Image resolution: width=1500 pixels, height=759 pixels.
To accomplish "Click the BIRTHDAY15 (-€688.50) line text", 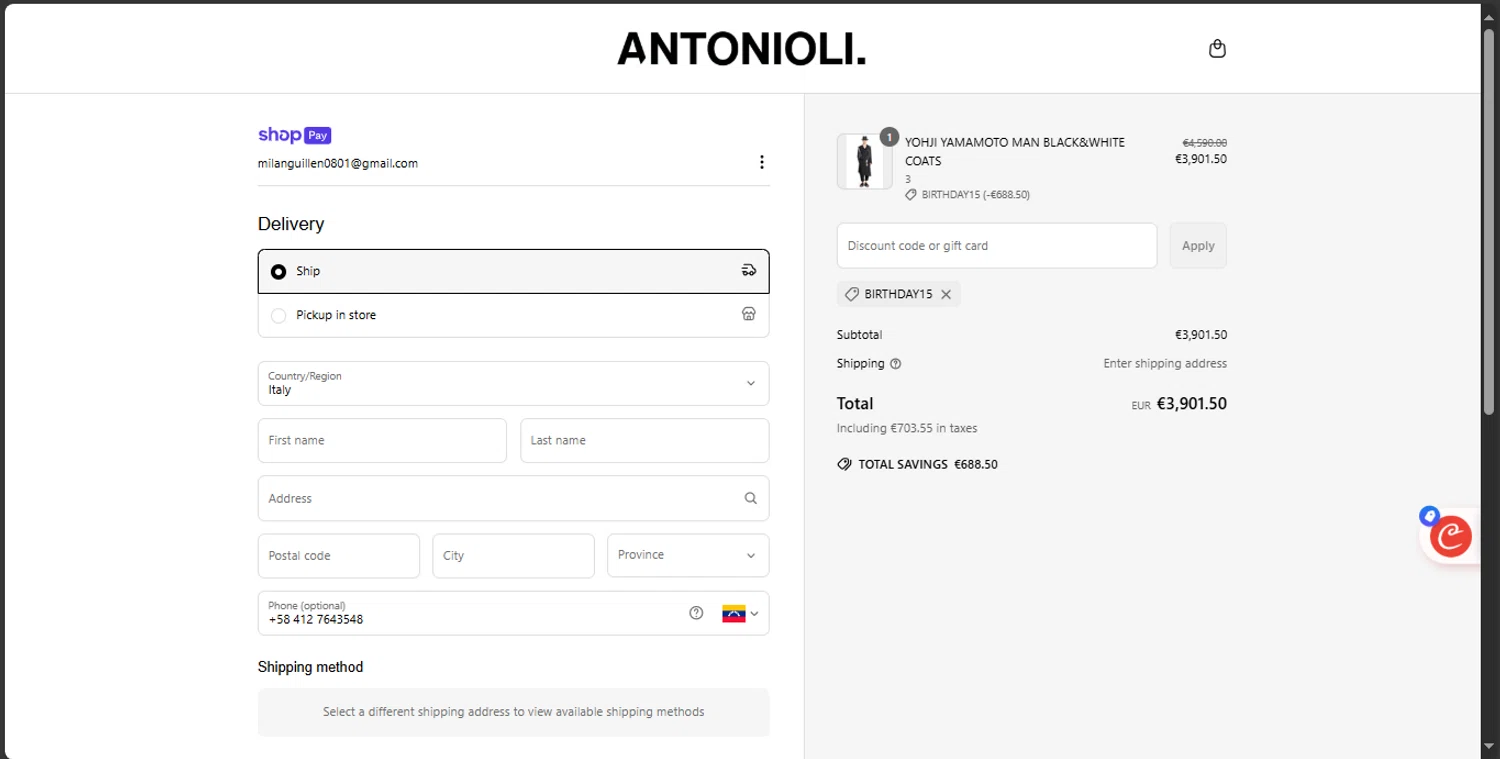I will (976, 195).
